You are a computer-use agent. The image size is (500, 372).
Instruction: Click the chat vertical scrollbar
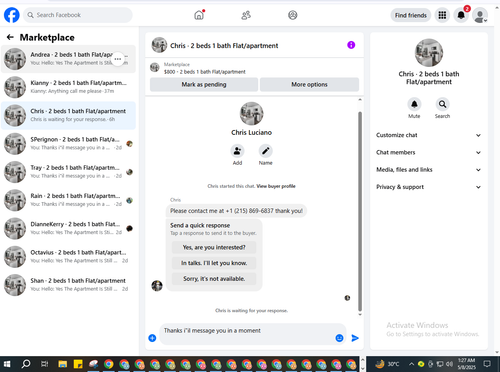pyautogui.click(x=360, y=211)
